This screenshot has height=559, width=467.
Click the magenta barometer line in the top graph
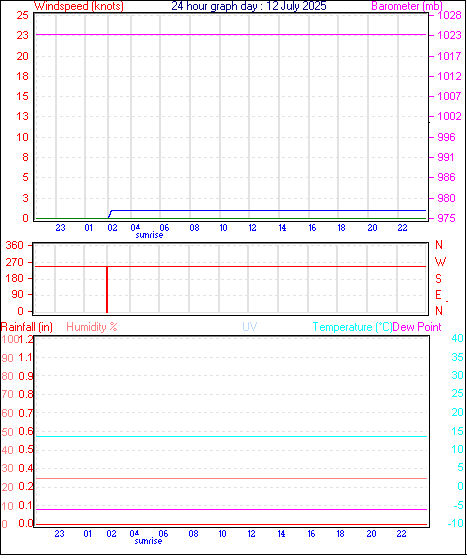click(x=231, y=35)
